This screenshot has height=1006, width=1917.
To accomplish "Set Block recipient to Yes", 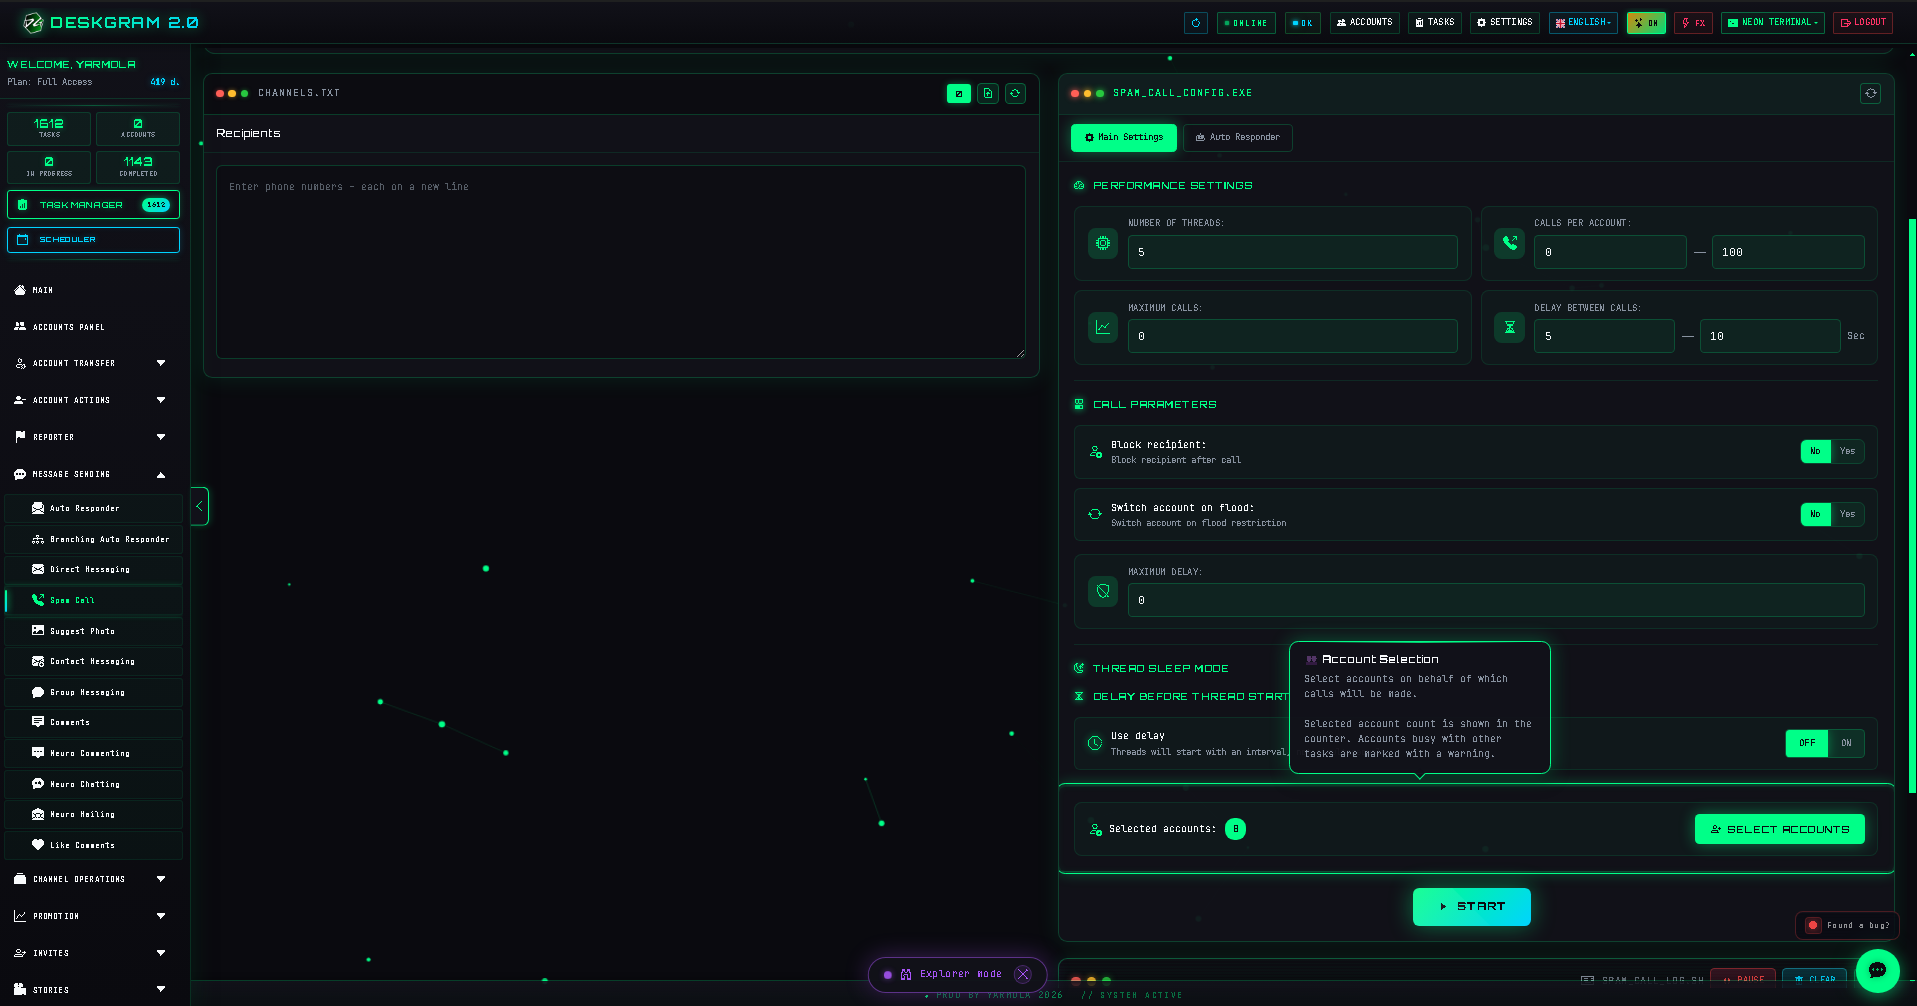I will [x=1848, y=451].
